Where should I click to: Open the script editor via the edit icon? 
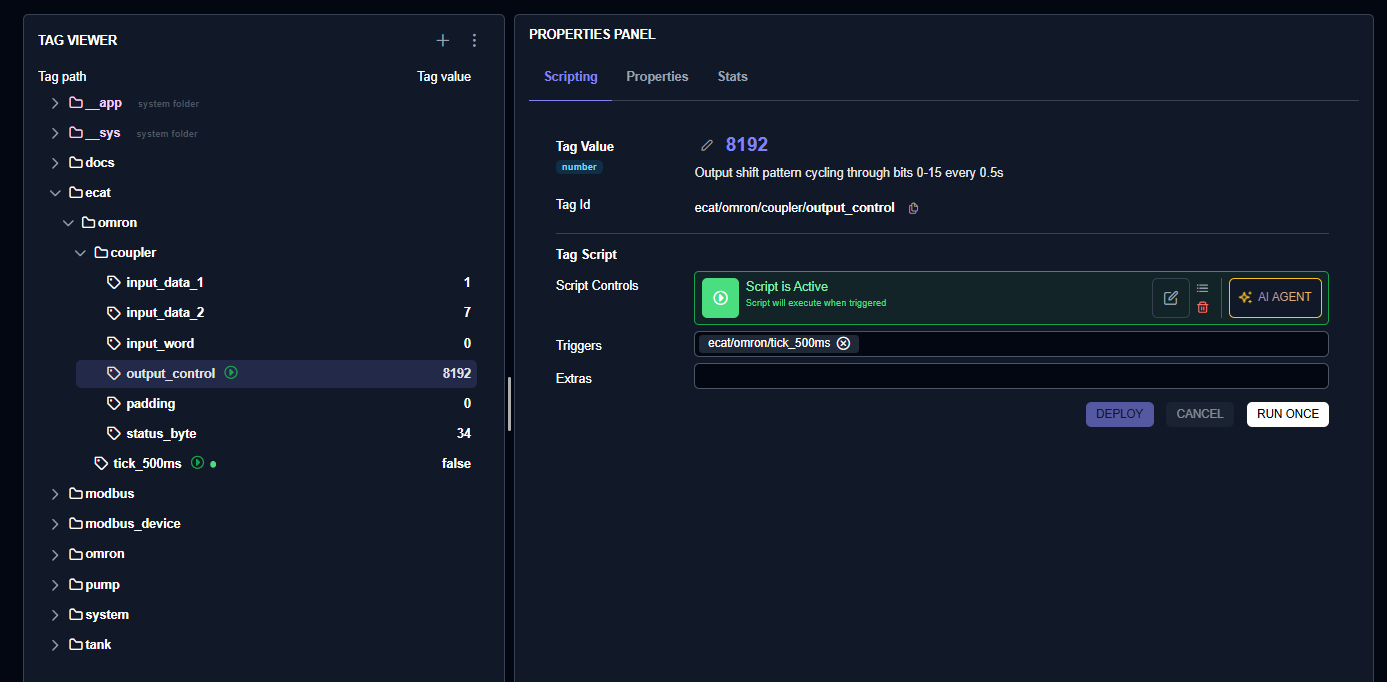1170,298
